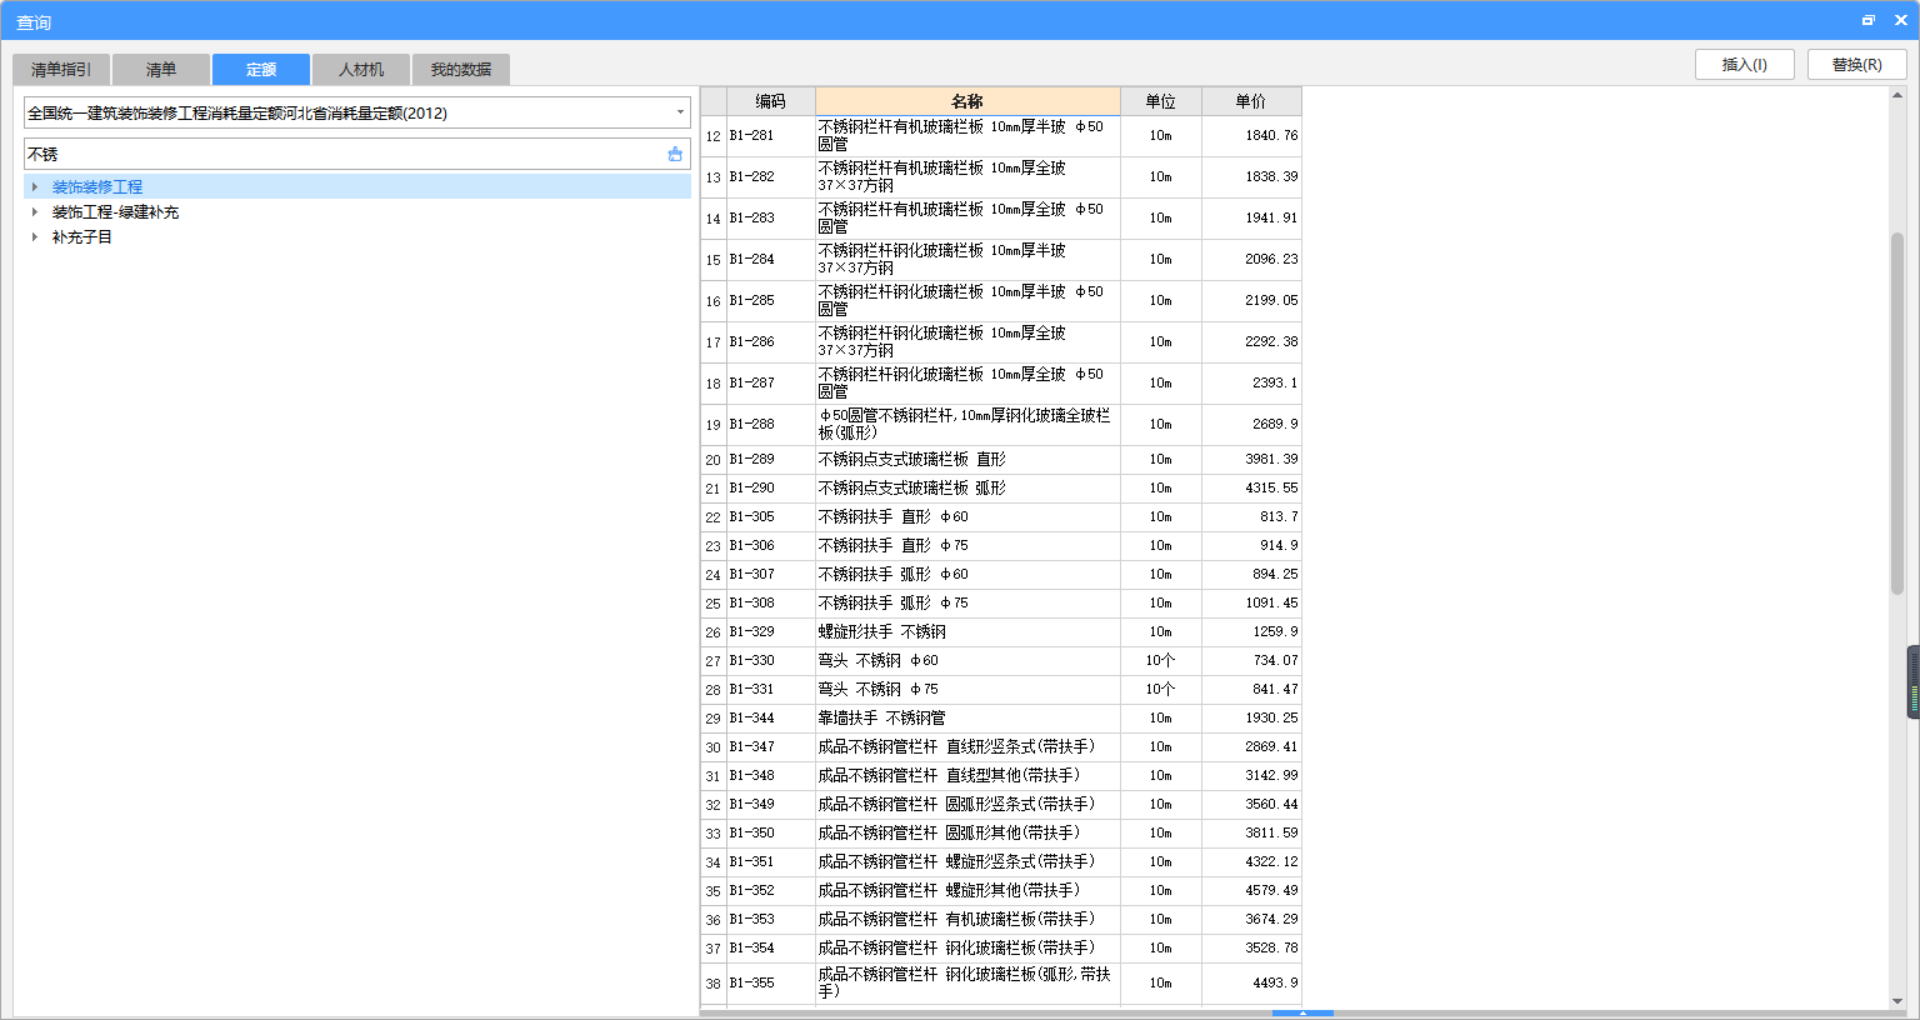Click the scroll up arrow
Screen dimensions: 1920x1020
(x=1897, y=95)
